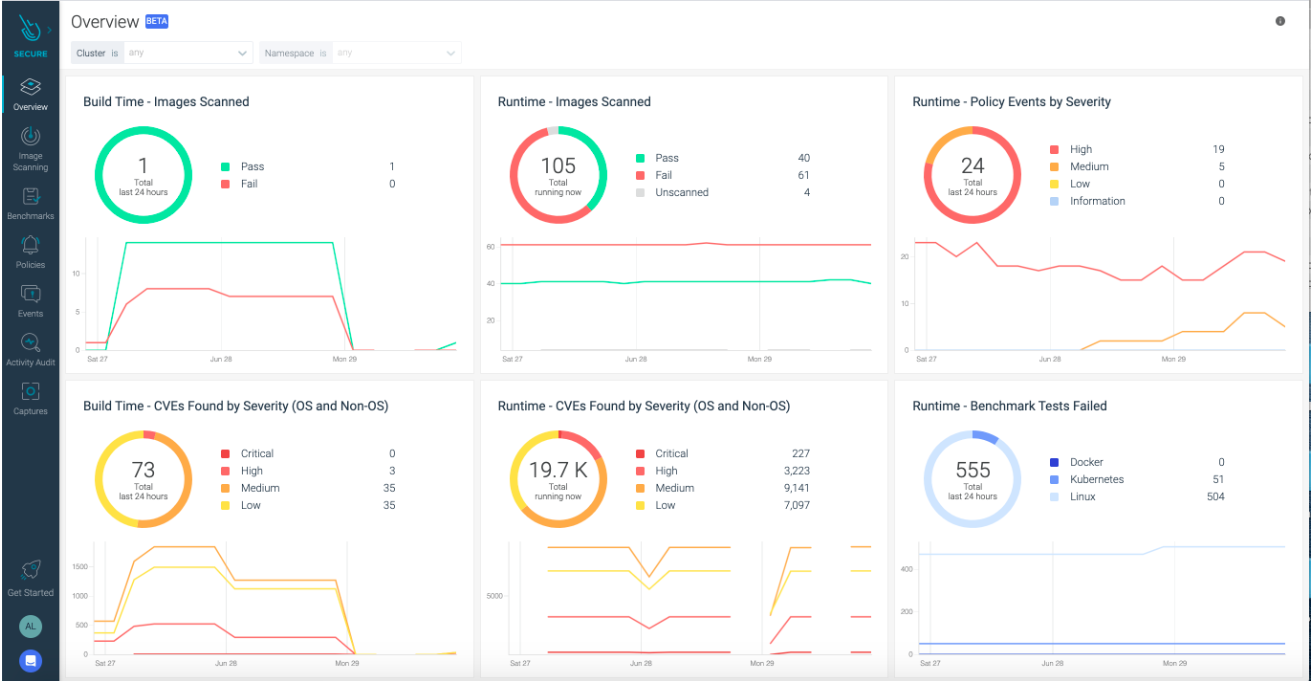Open the Policies section

click(30, 253)
